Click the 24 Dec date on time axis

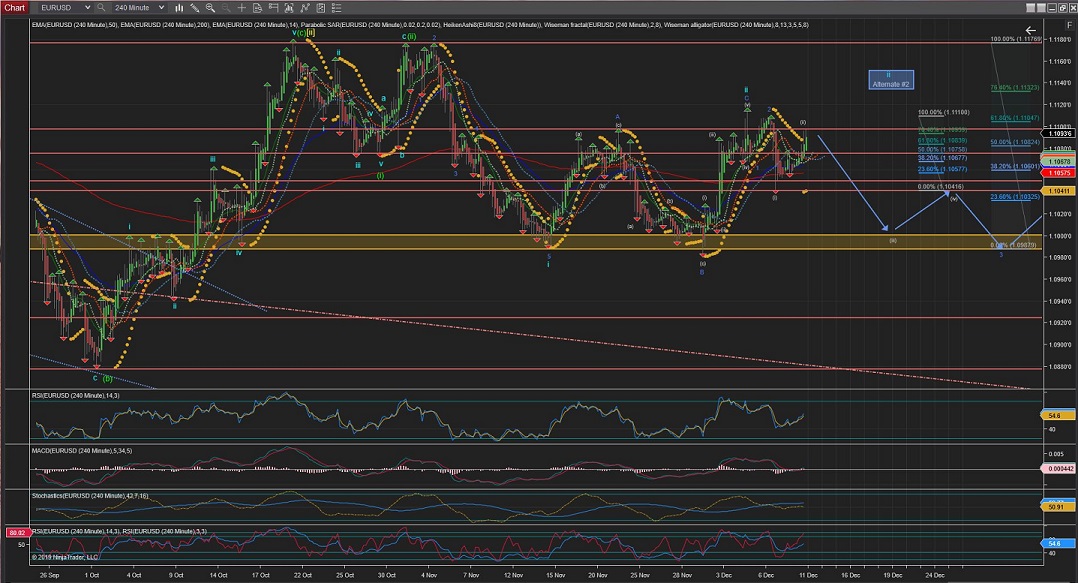(x=934, y=575)
